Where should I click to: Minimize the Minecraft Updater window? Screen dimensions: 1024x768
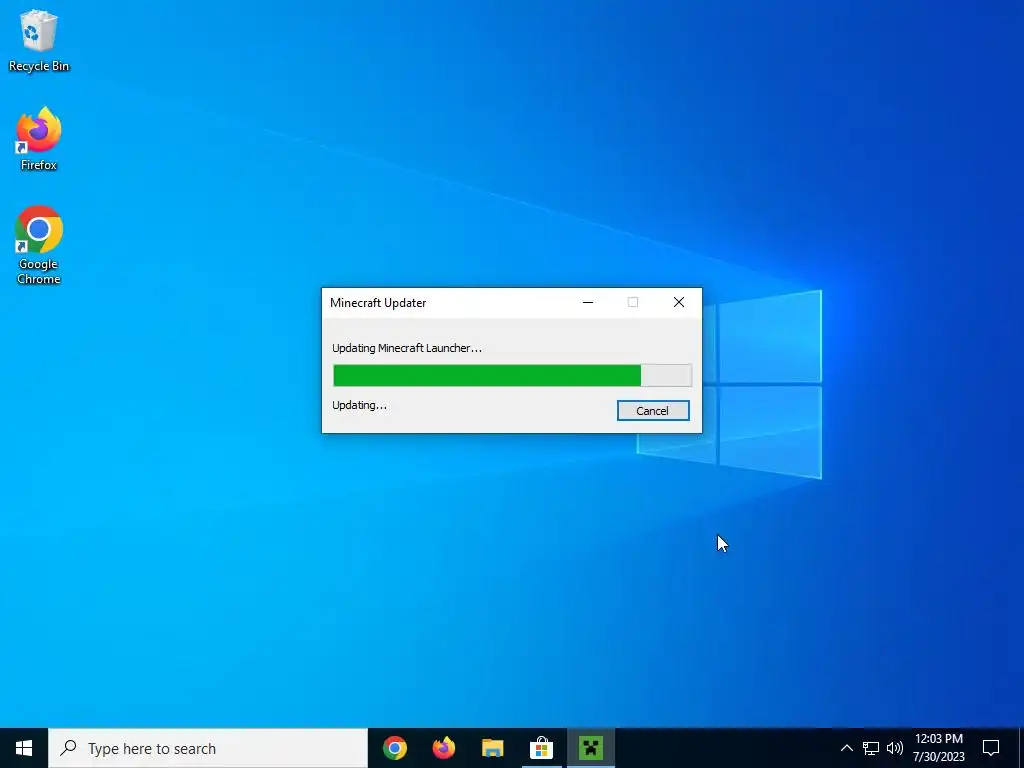(588, 302)
